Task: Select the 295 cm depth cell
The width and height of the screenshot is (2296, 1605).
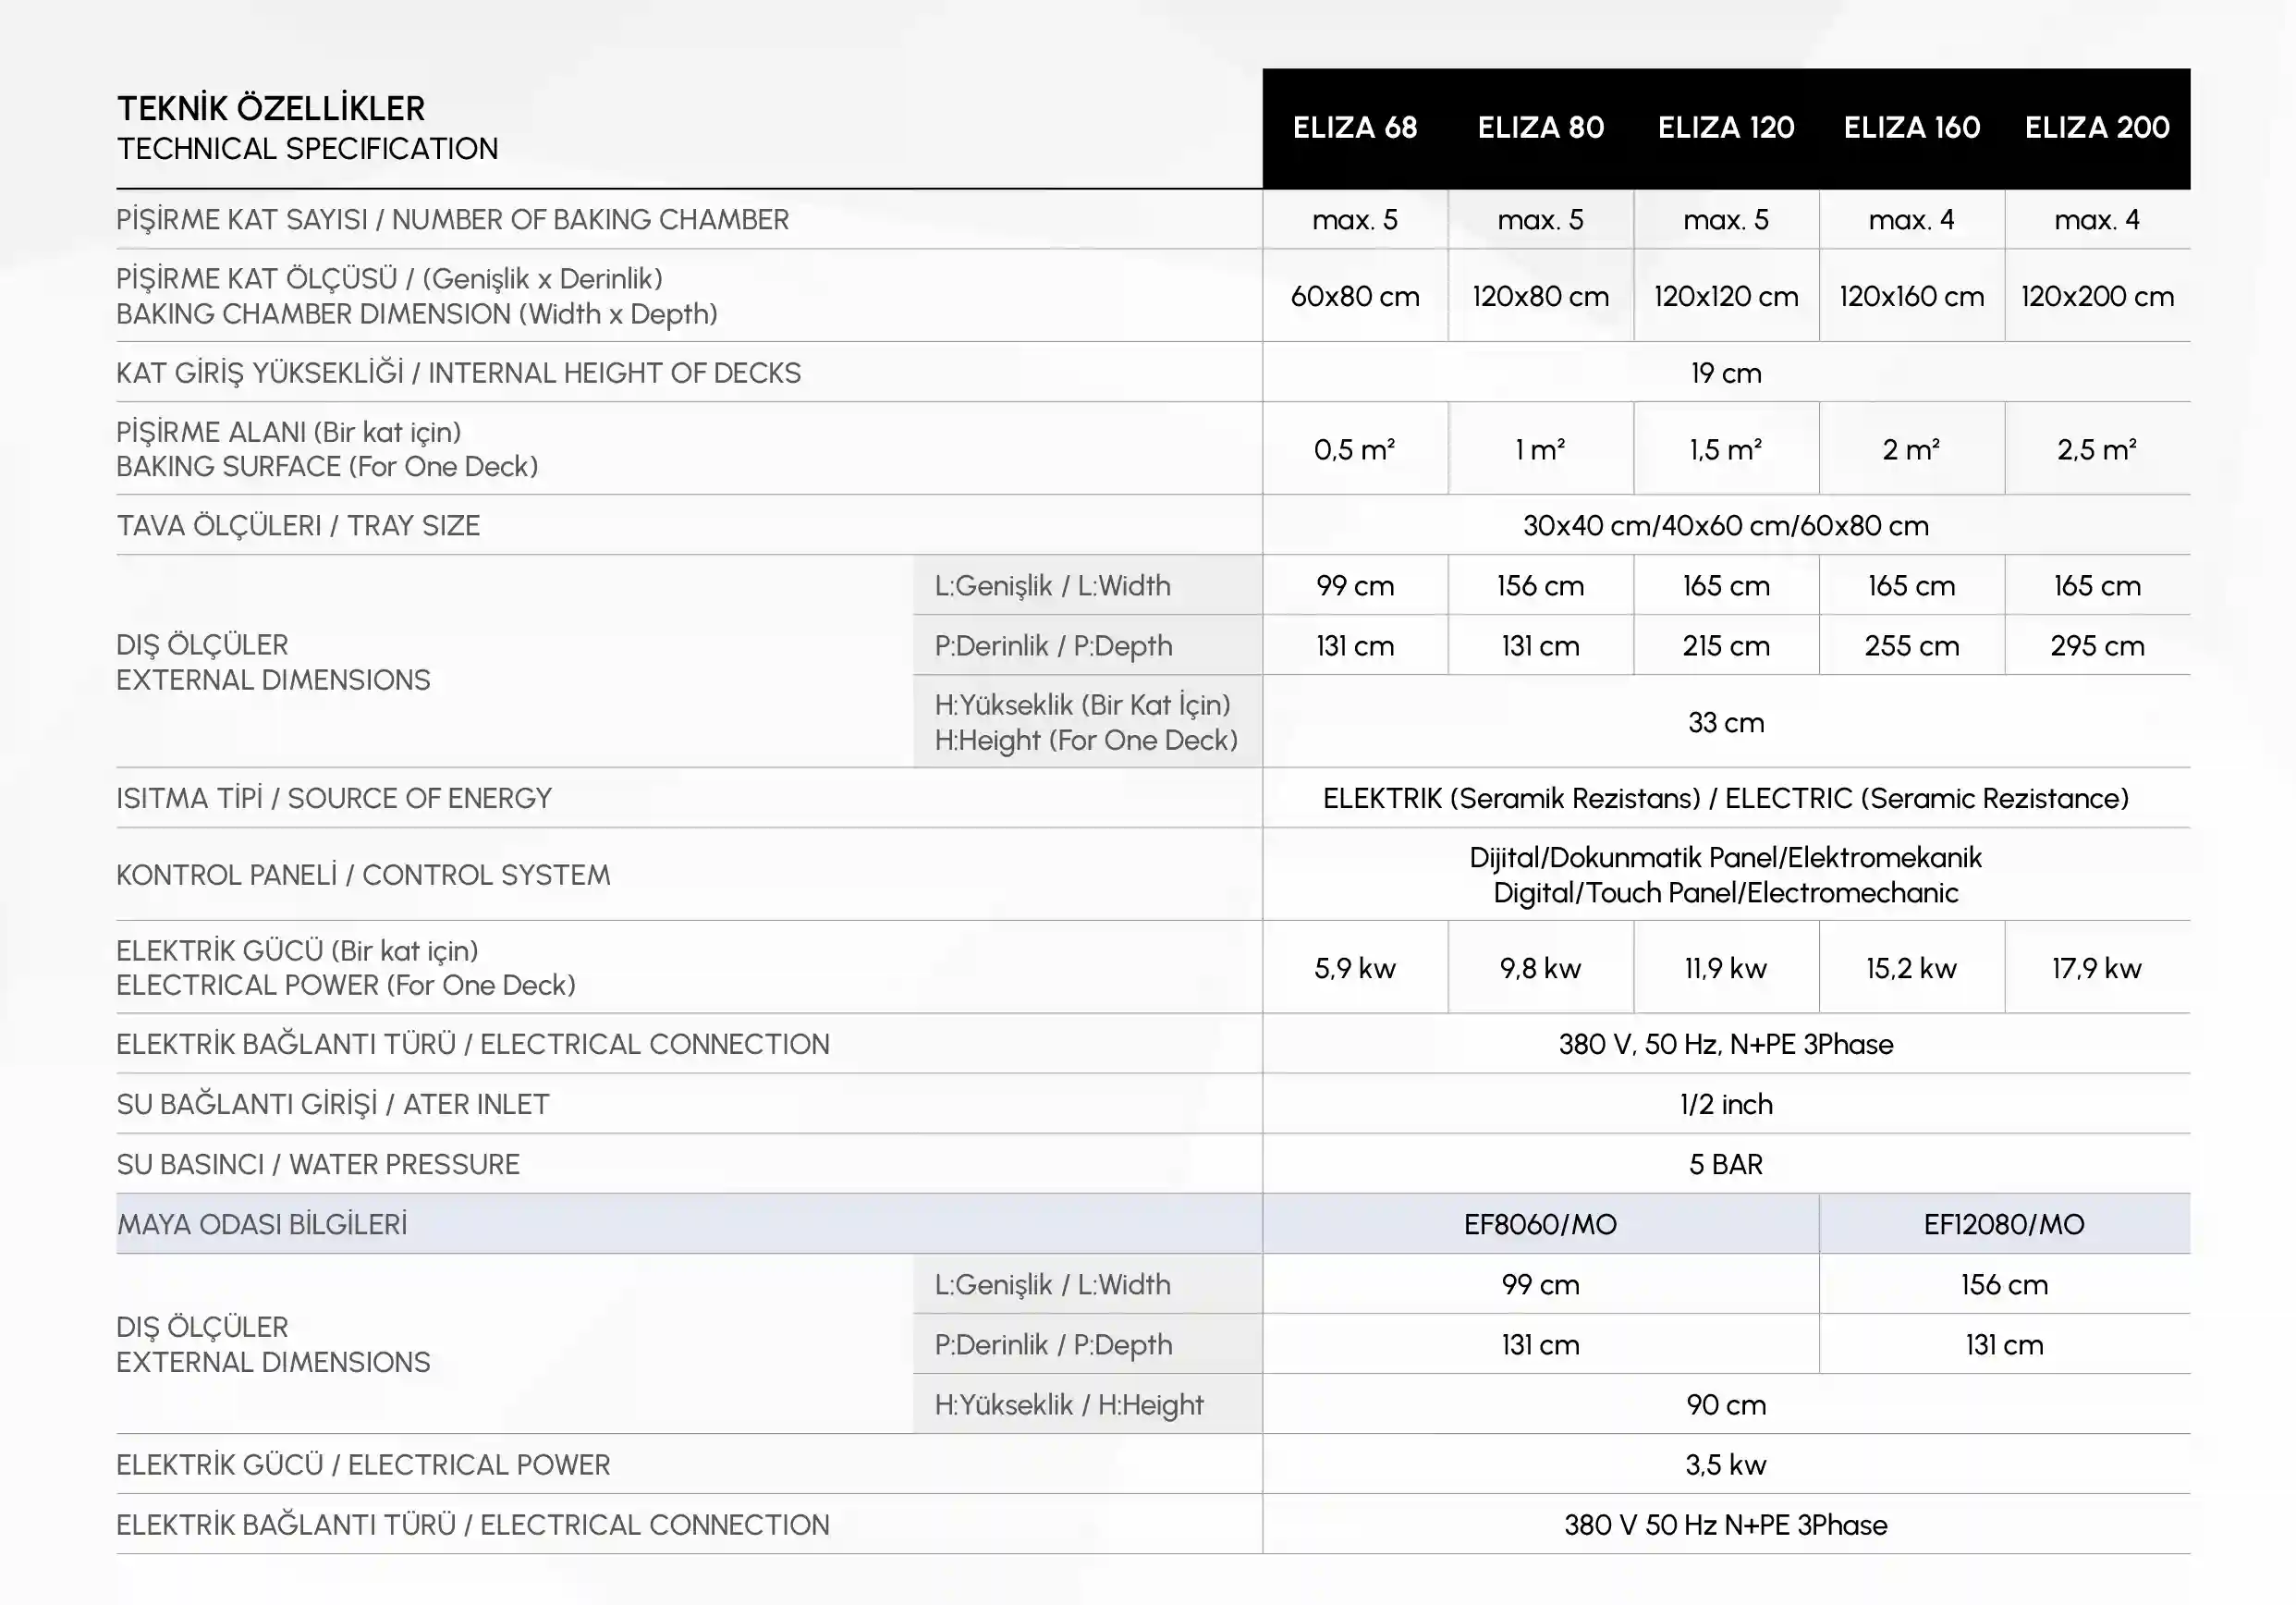Action: 2096,646
